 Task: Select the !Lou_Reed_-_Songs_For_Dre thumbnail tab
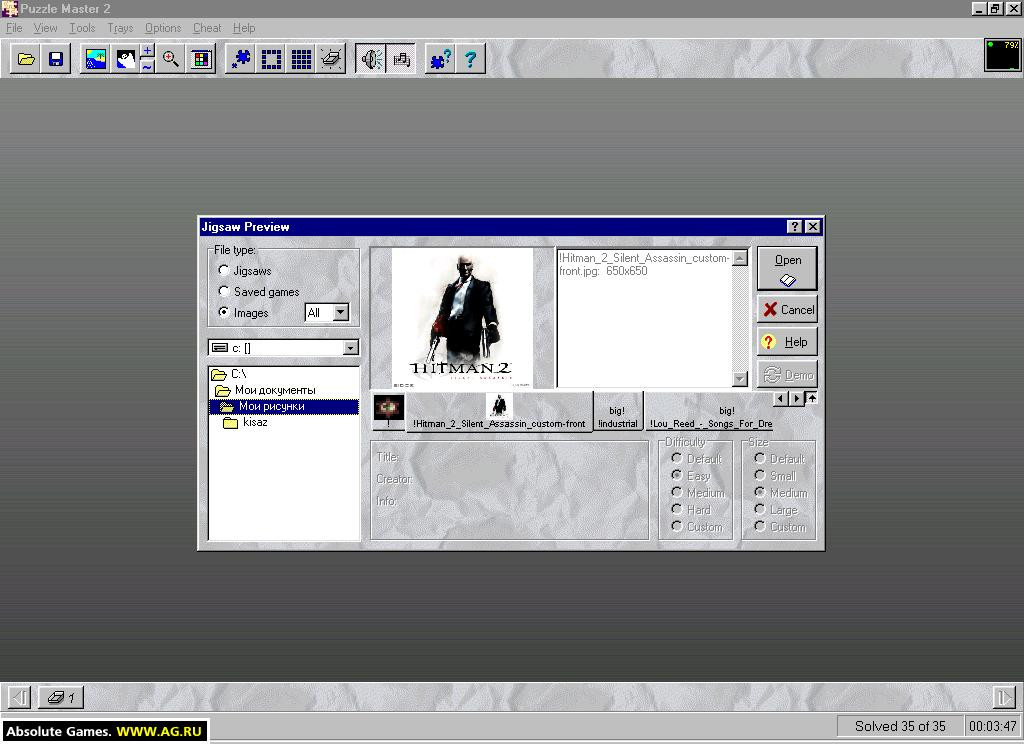tap(711, 412)
